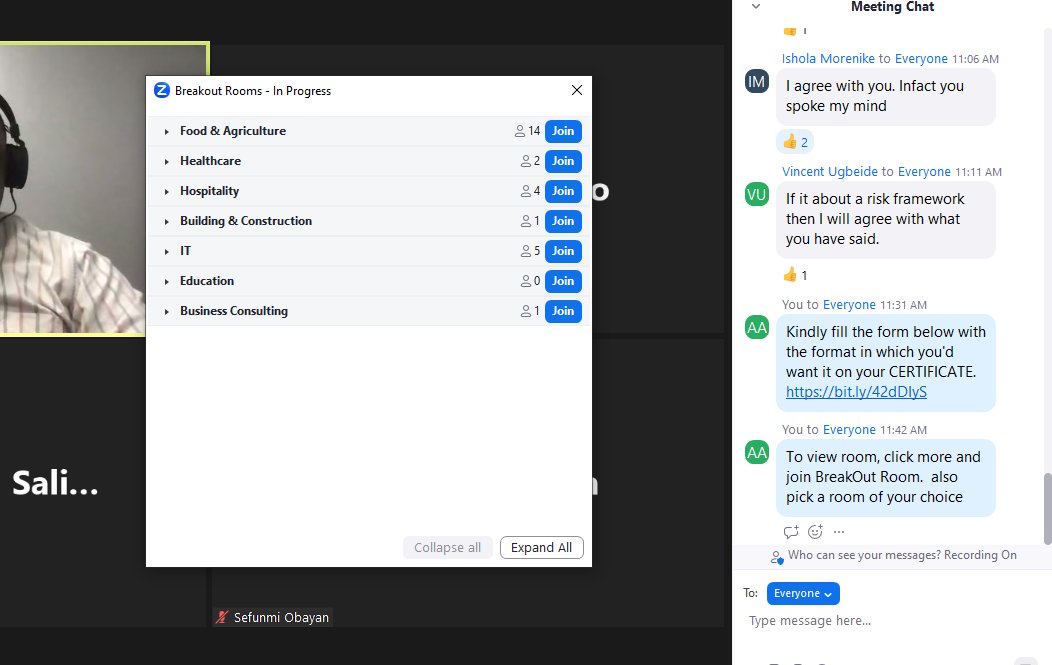Screen dimensions: 1052x665
Task: Reply to the last chat message
Action: (791, 532)
